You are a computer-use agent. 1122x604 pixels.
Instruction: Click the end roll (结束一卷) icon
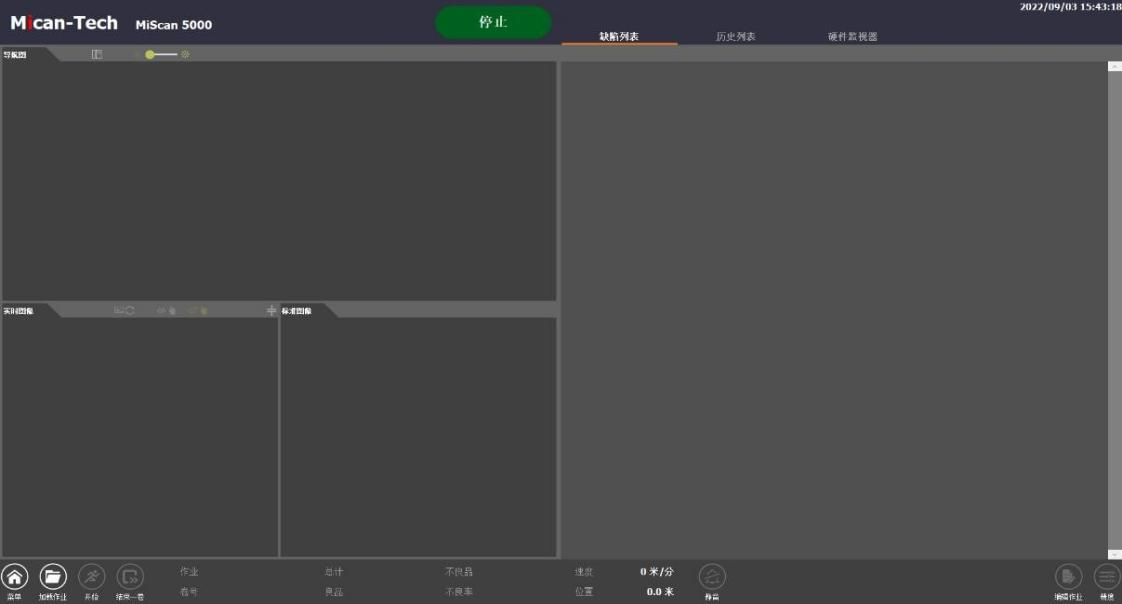(x=130, y=576)
